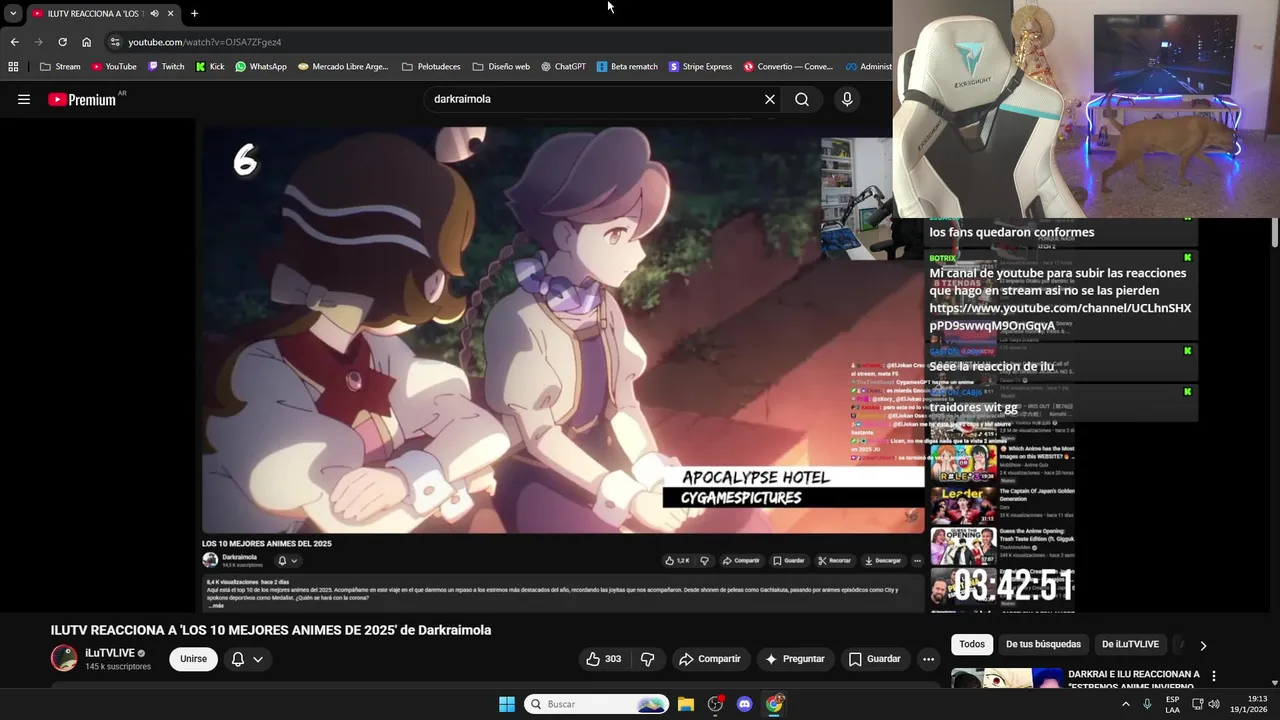Click the Preguntar ask button
This screenshot has height=720, width=1280.
click(x=794, y=659)
